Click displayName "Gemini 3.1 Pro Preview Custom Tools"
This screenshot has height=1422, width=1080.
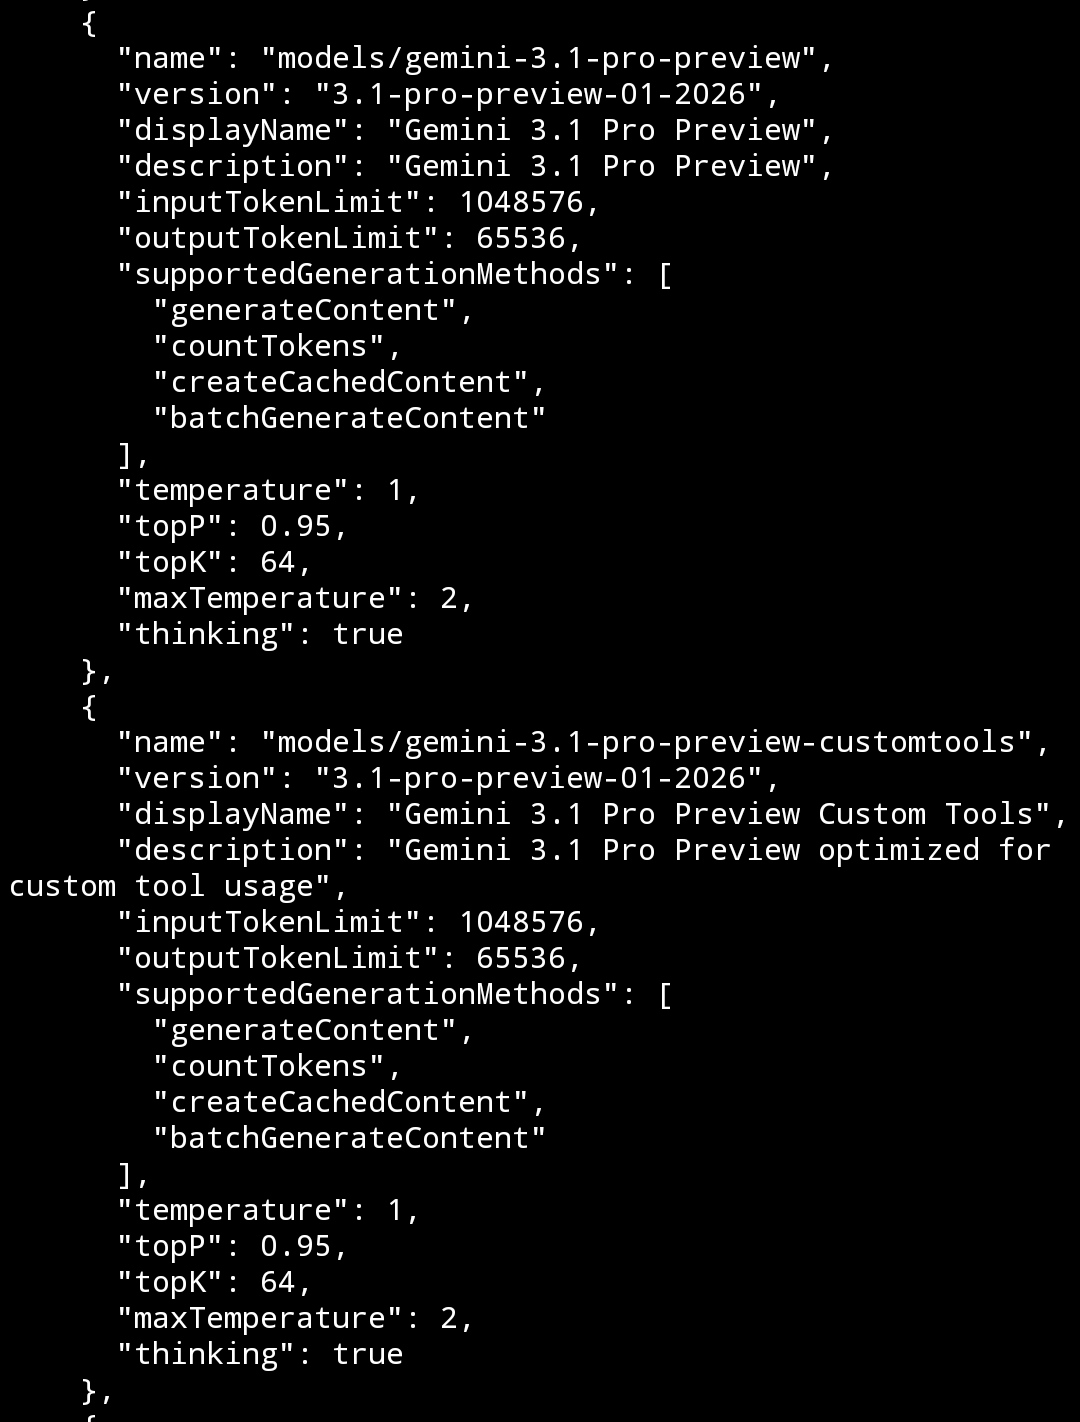[x=720, y=814]
